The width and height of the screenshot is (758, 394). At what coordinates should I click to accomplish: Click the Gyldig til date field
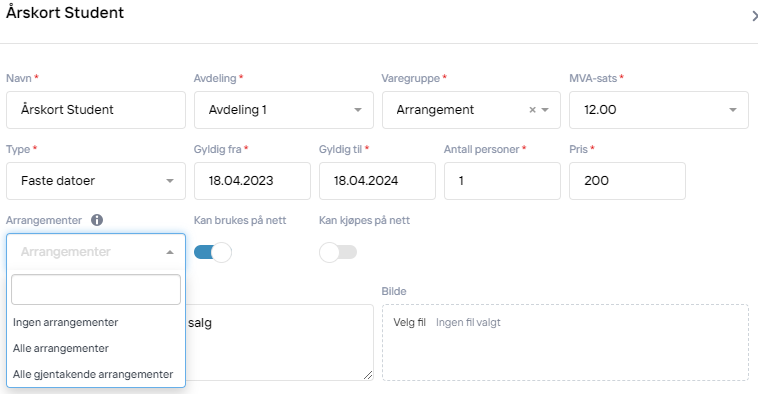[x=377, y=181]
